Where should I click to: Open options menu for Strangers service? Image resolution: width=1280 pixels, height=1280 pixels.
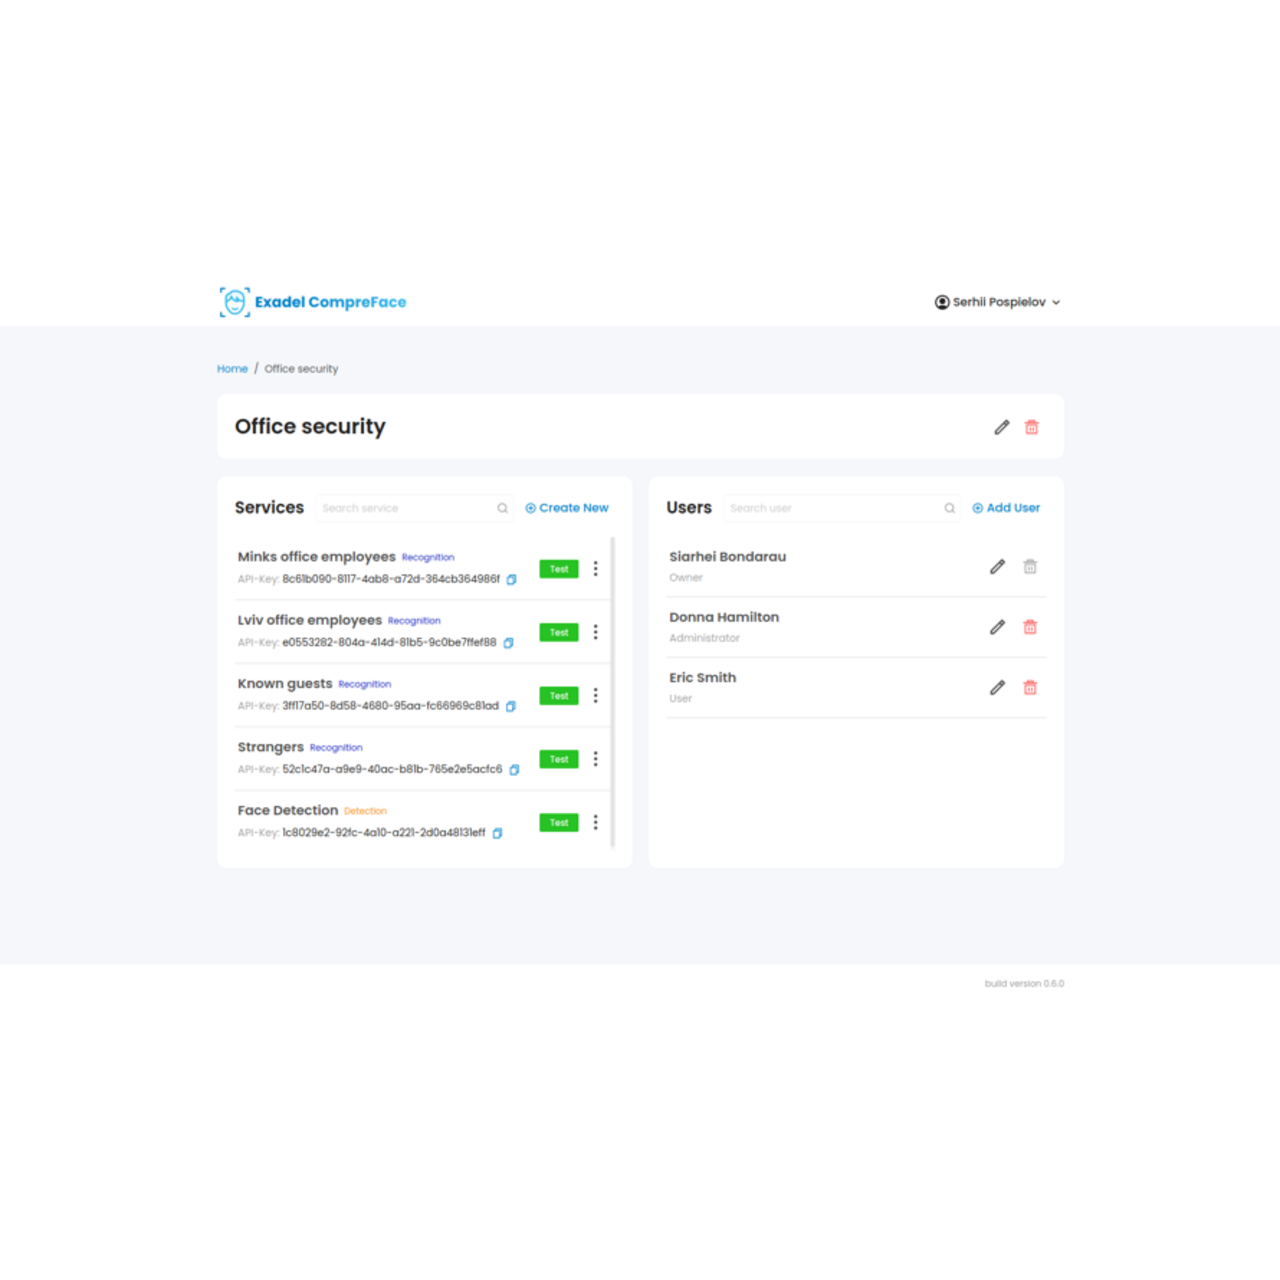pyautogui.click(x=595, y=759)
